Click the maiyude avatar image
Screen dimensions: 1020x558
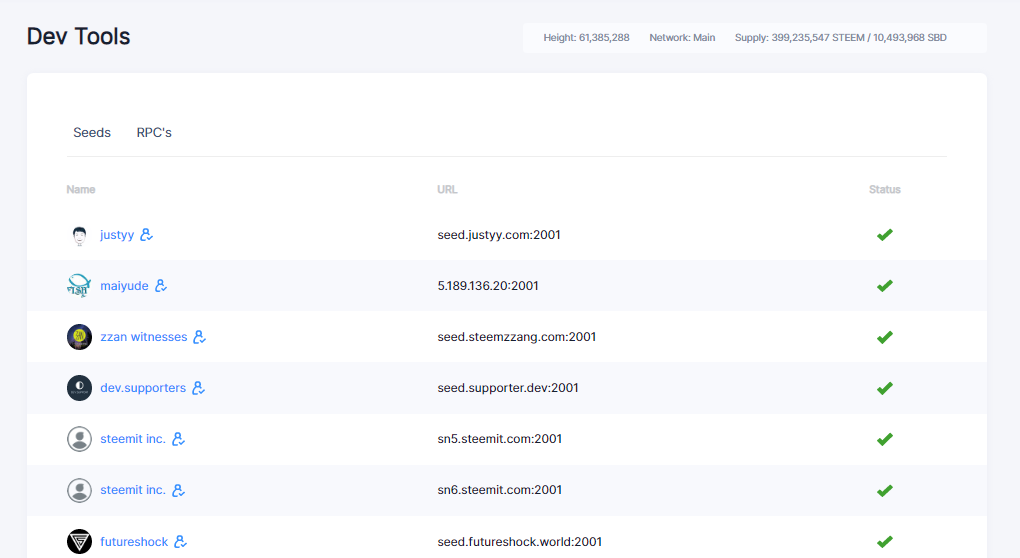point(79,286)
